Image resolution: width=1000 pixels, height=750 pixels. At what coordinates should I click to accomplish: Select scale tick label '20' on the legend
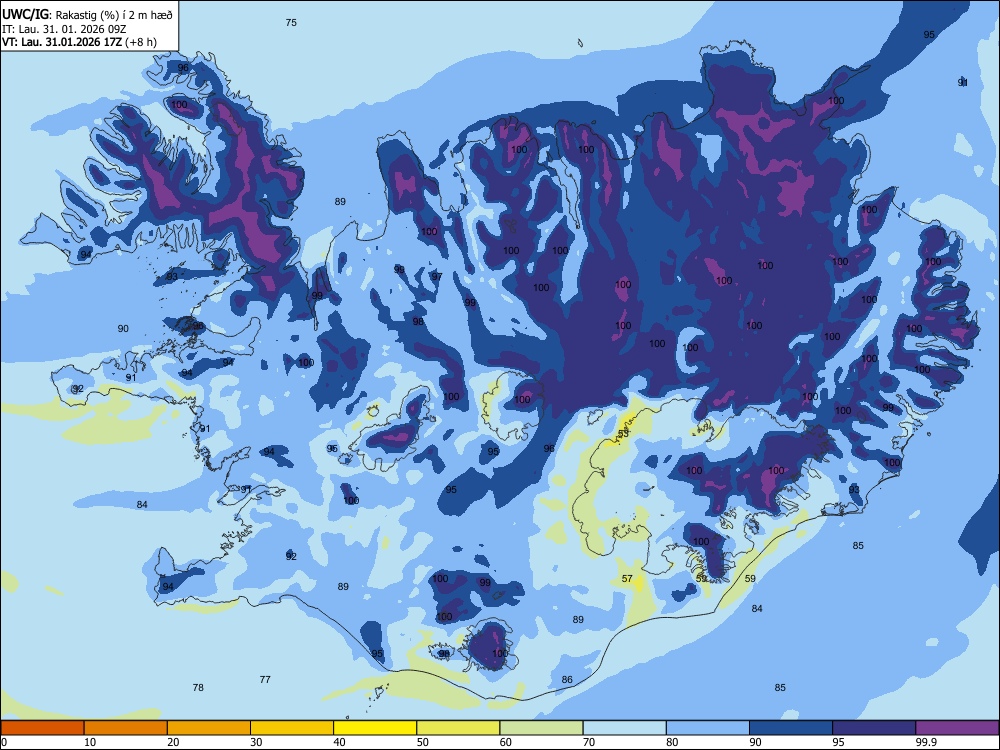click(x=173, y=742)
